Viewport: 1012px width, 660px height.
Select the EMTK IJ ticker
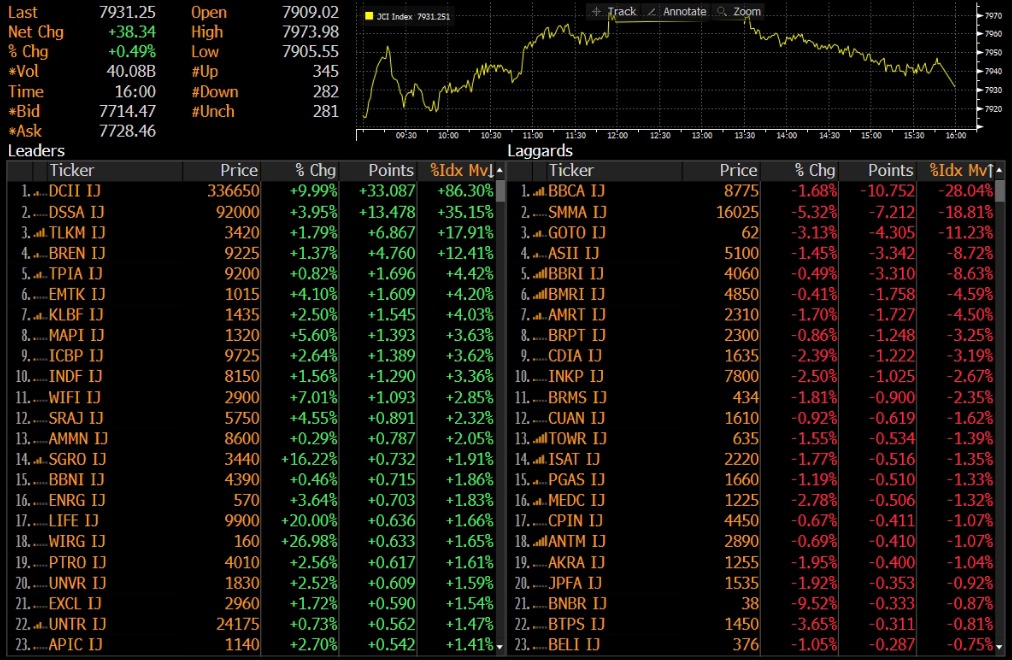click(77, 294)
